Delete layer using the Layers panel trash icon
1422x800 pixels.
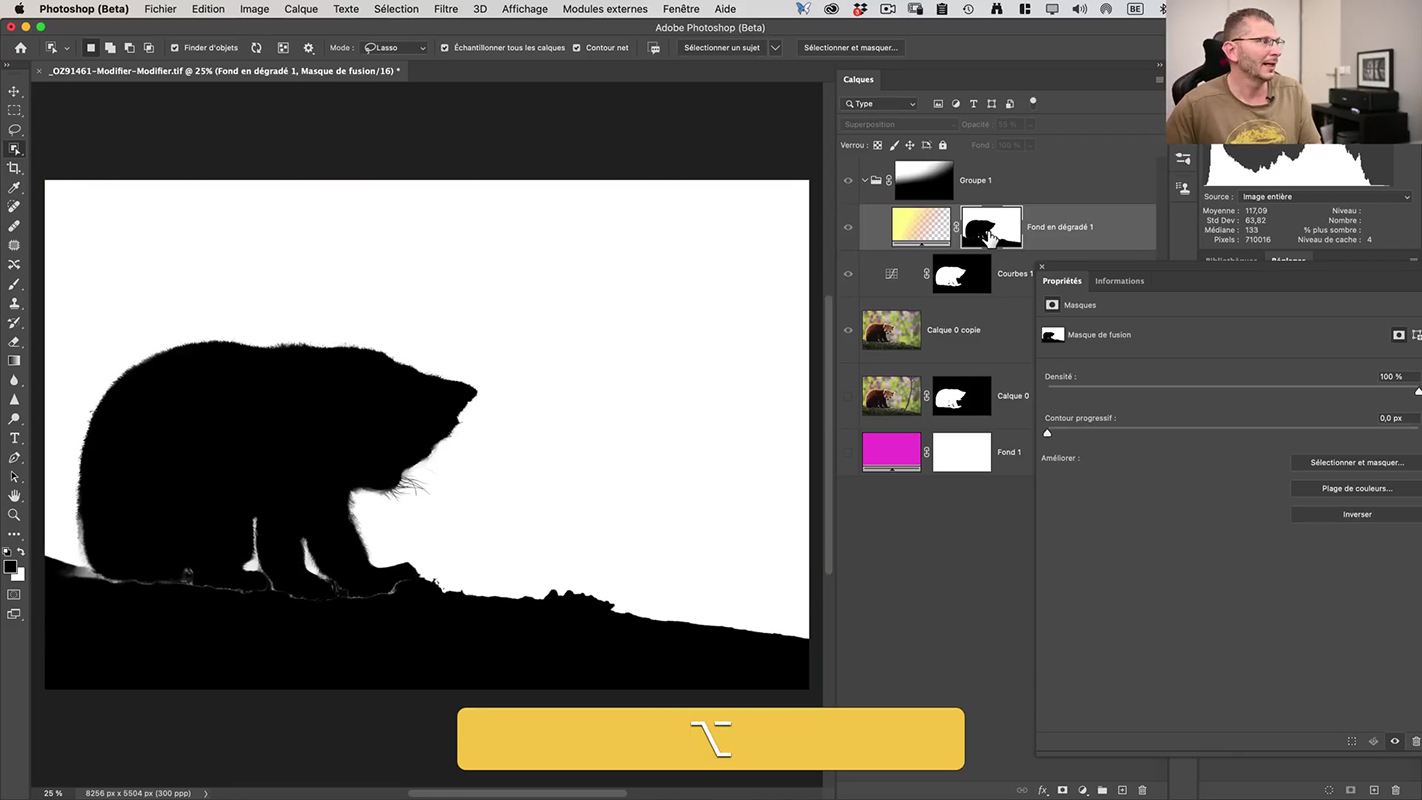(x=1142, y=790)
